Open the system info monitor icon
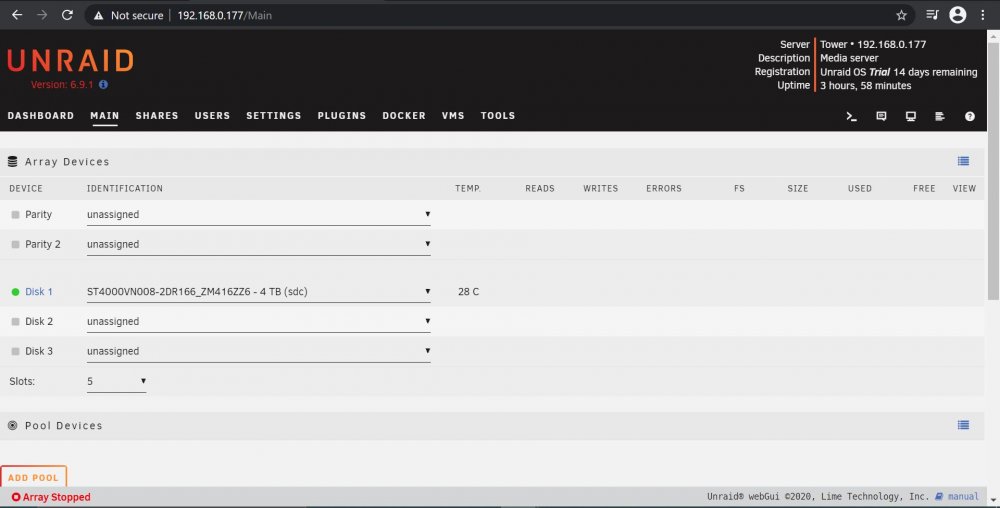This screenshot has width=1000, height=508. 911,116
